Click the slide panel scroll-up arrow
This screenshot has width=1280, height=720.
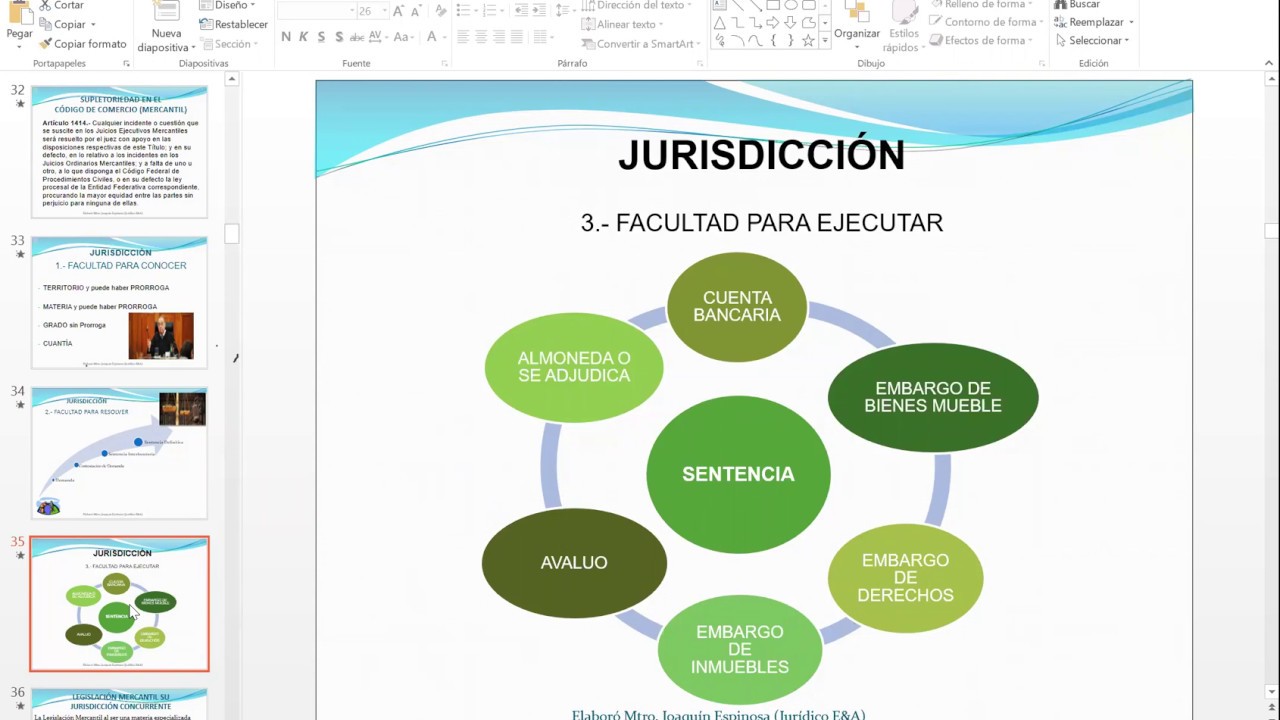[x=232, y=79]
